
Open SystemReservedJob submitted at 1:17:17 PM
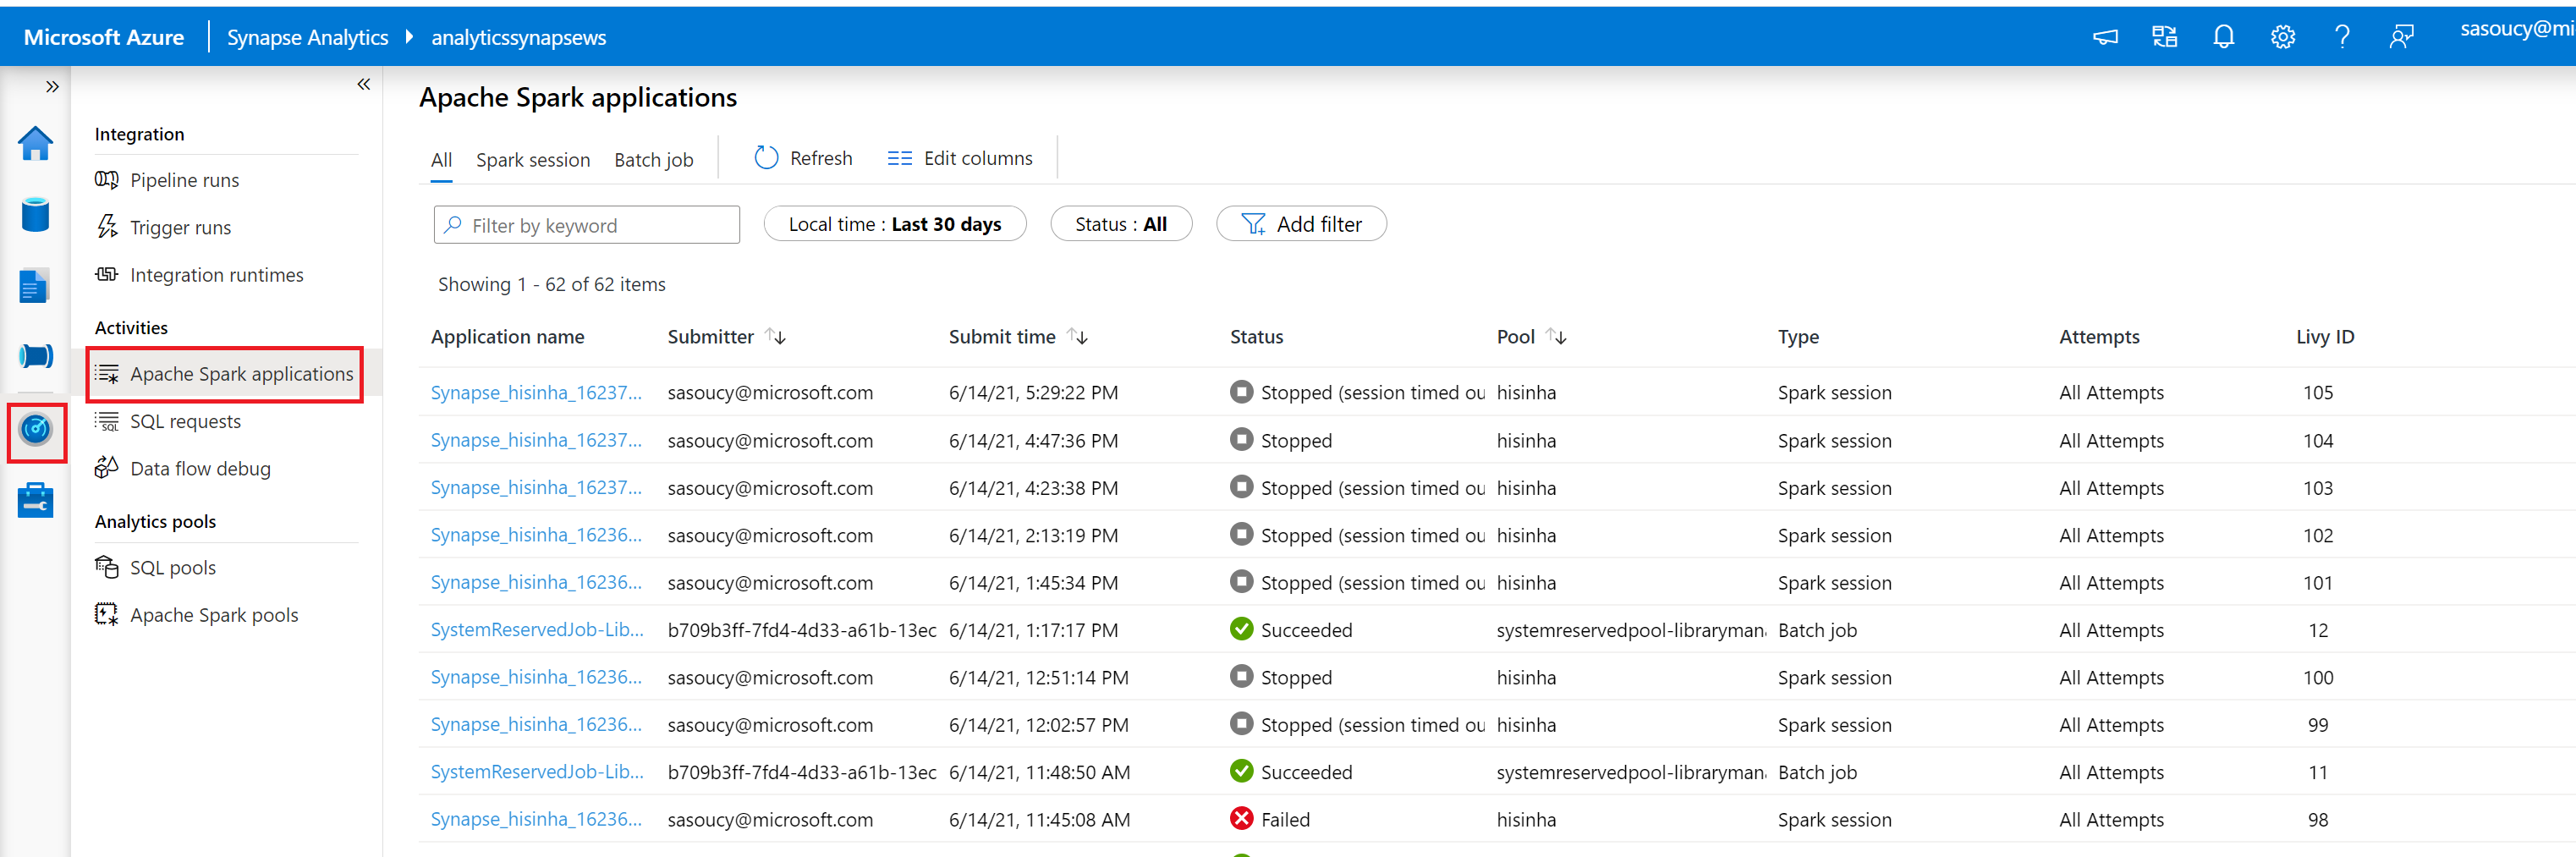pyautogui.click(x=537, y=630)
